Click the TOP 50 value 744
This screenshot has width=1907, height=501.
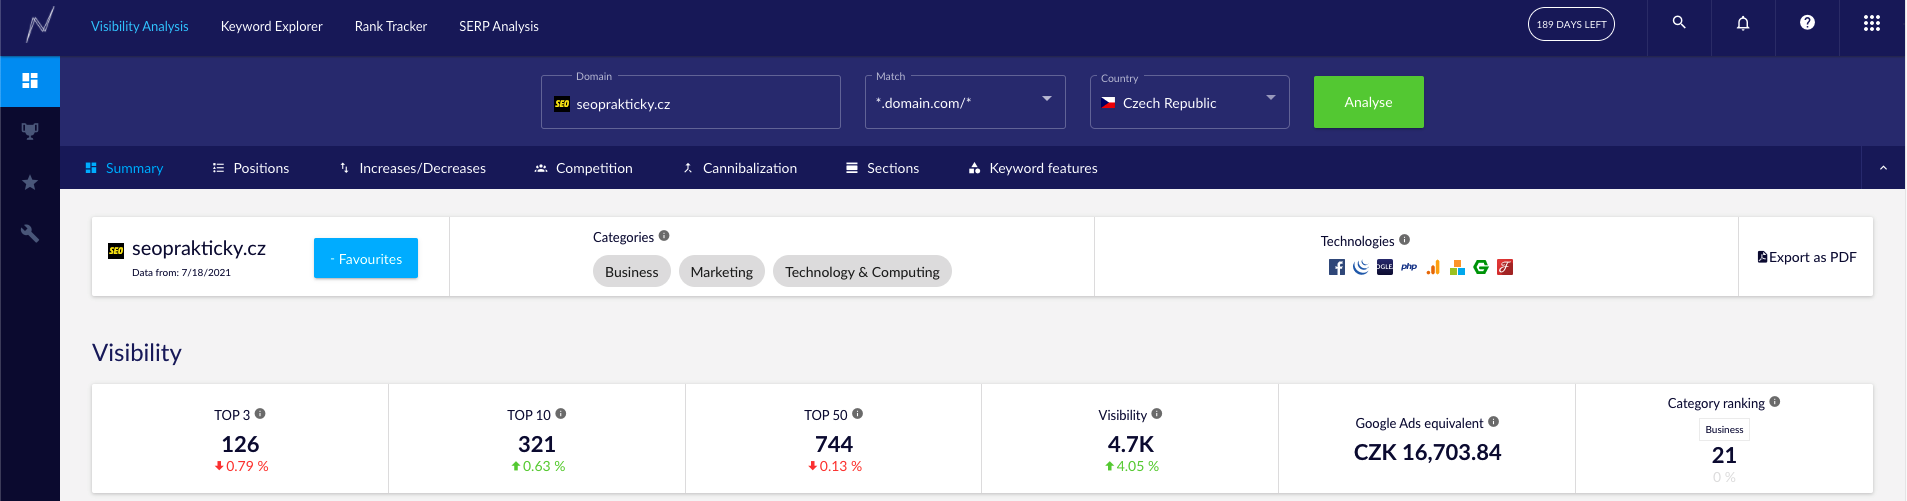(x=834, y=444)
